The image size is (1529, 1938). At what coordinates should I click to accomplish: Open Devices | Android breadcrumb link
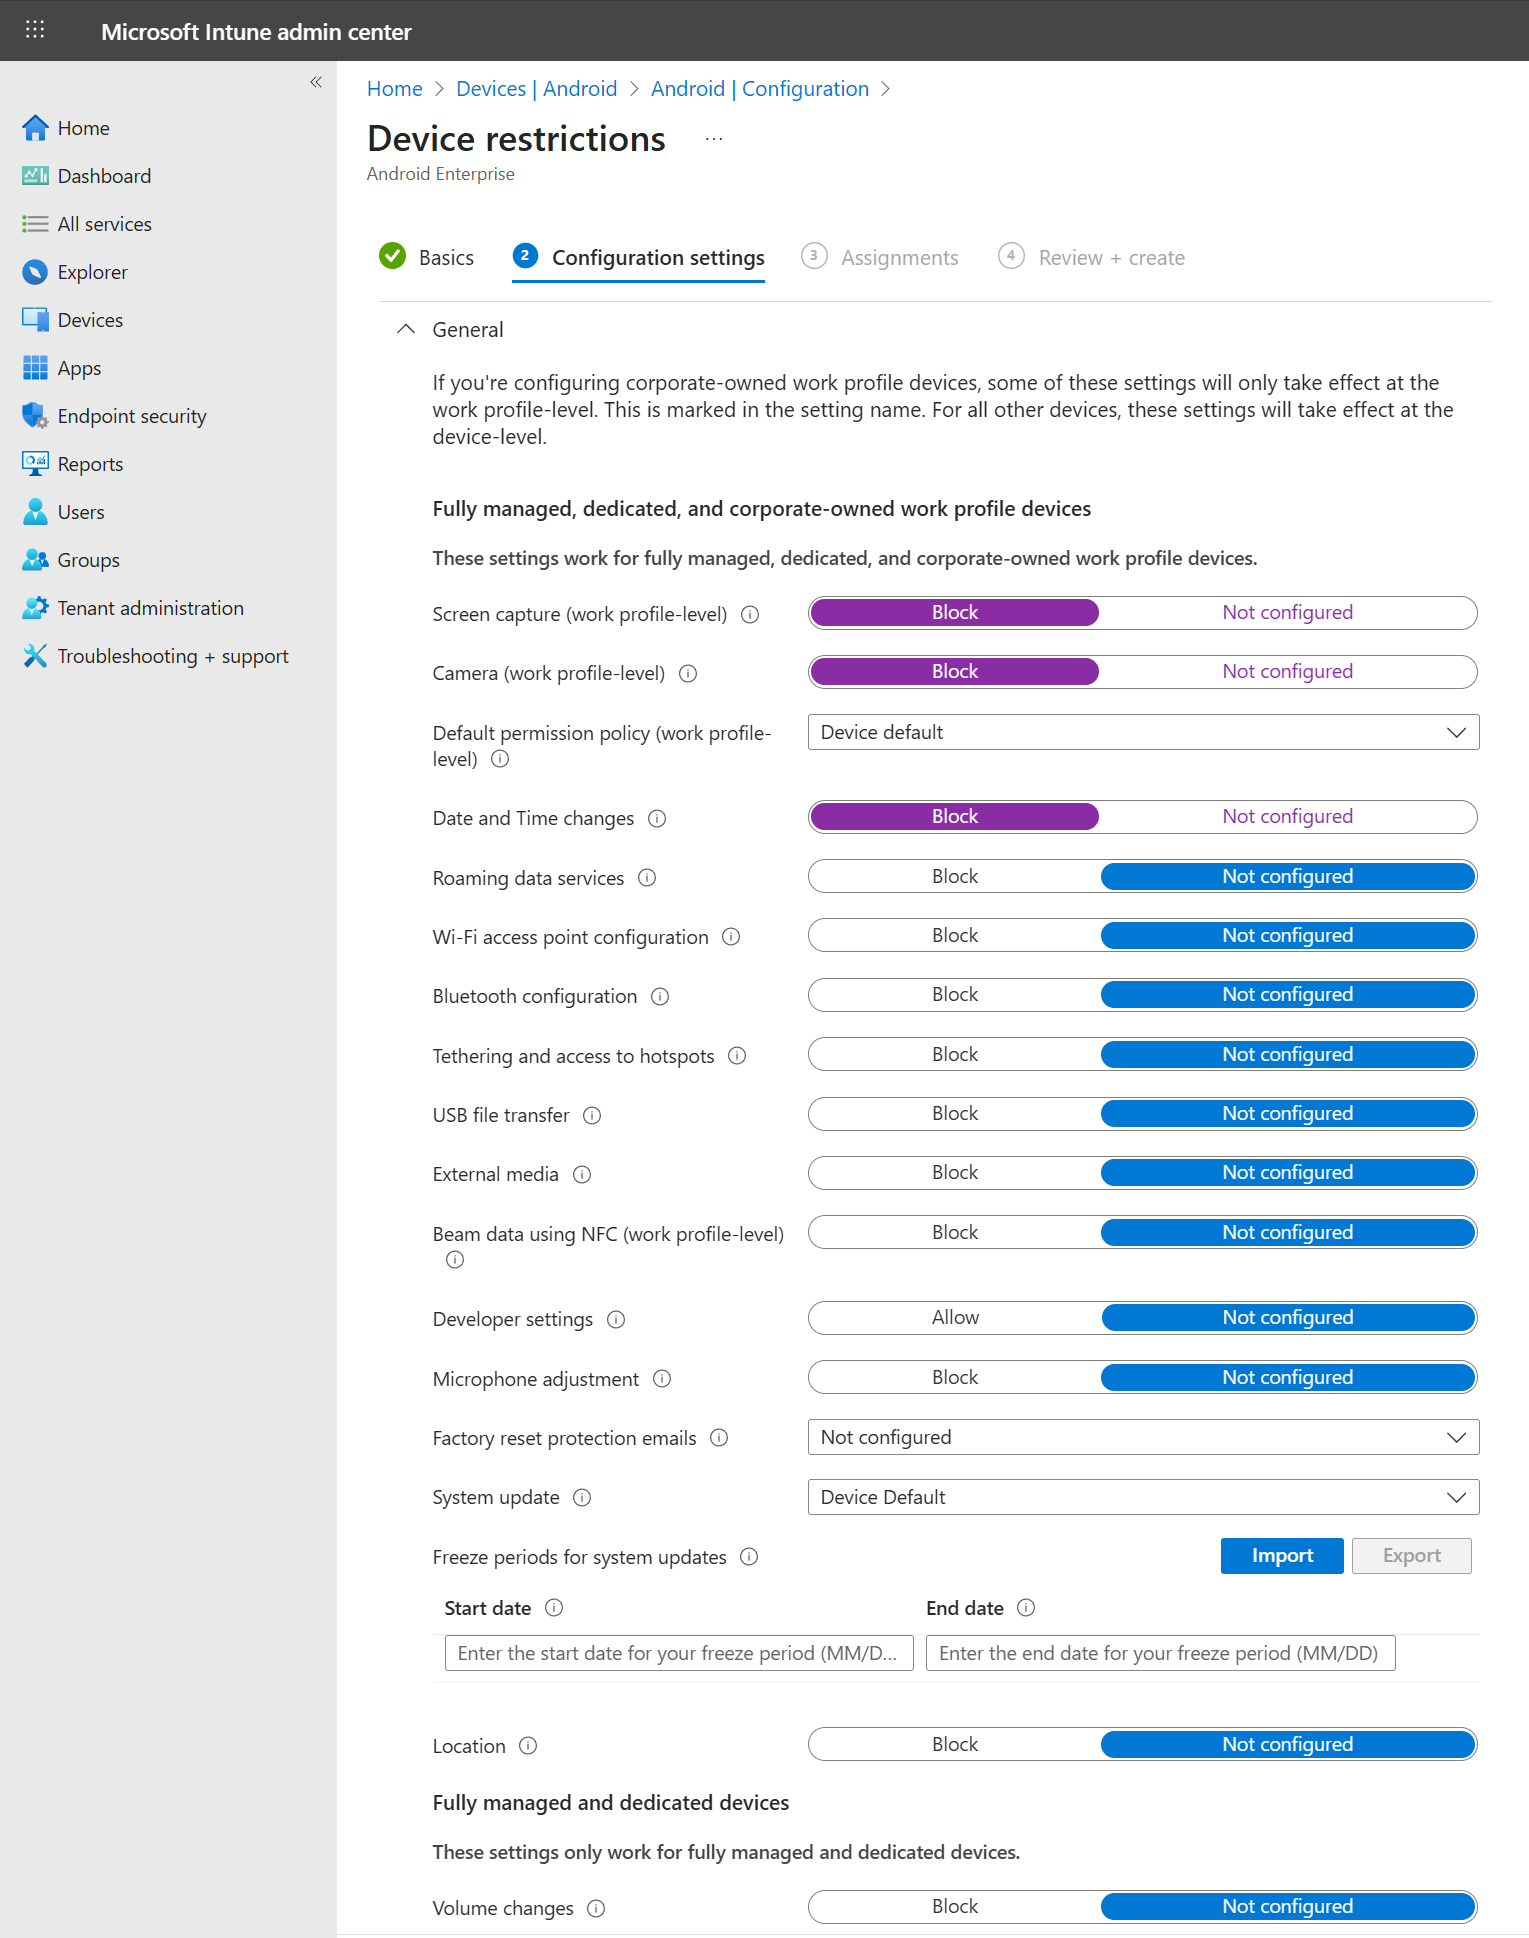pyautogui.click(x=536, y=89)
